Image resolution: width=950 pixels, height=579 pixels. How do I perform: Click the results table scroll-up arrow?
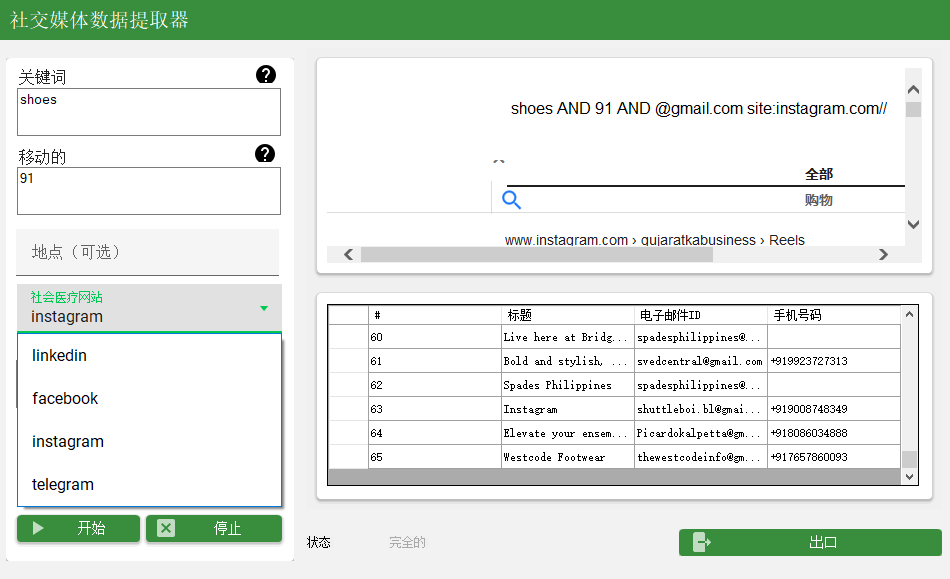click(909, 314)
